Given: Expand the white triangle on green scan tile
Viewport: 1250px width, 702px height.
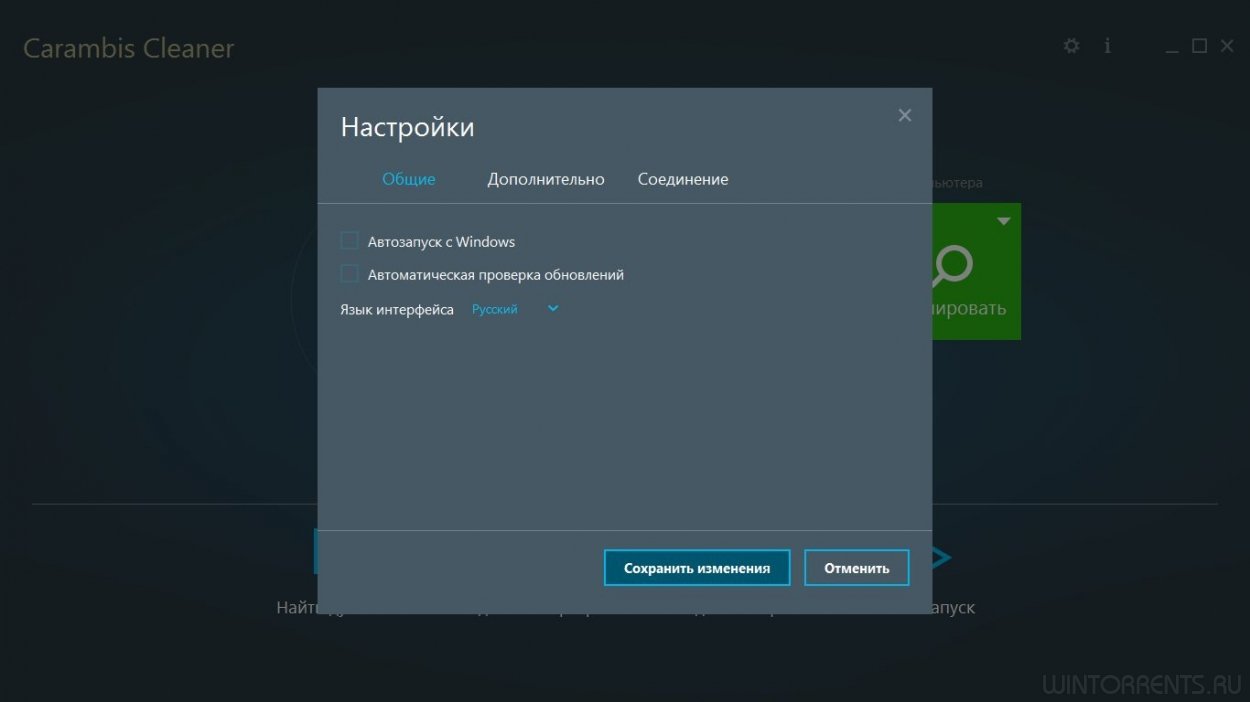Looking at the screenshot, I should (x=1004, y=221).
